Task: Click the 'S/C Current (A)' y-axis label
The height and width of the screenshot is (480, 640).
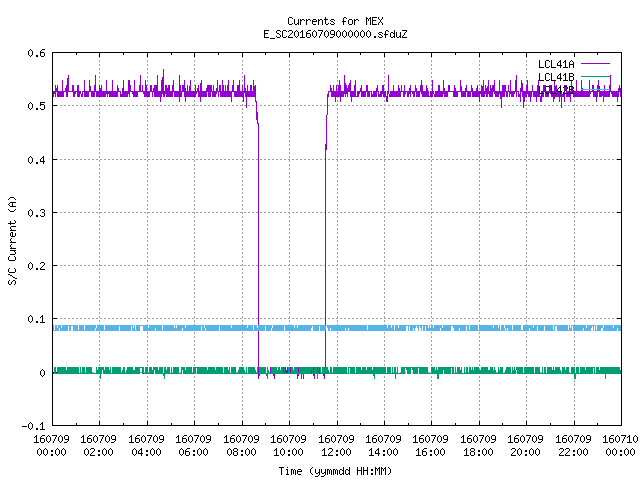Action: tap(12, 240)
